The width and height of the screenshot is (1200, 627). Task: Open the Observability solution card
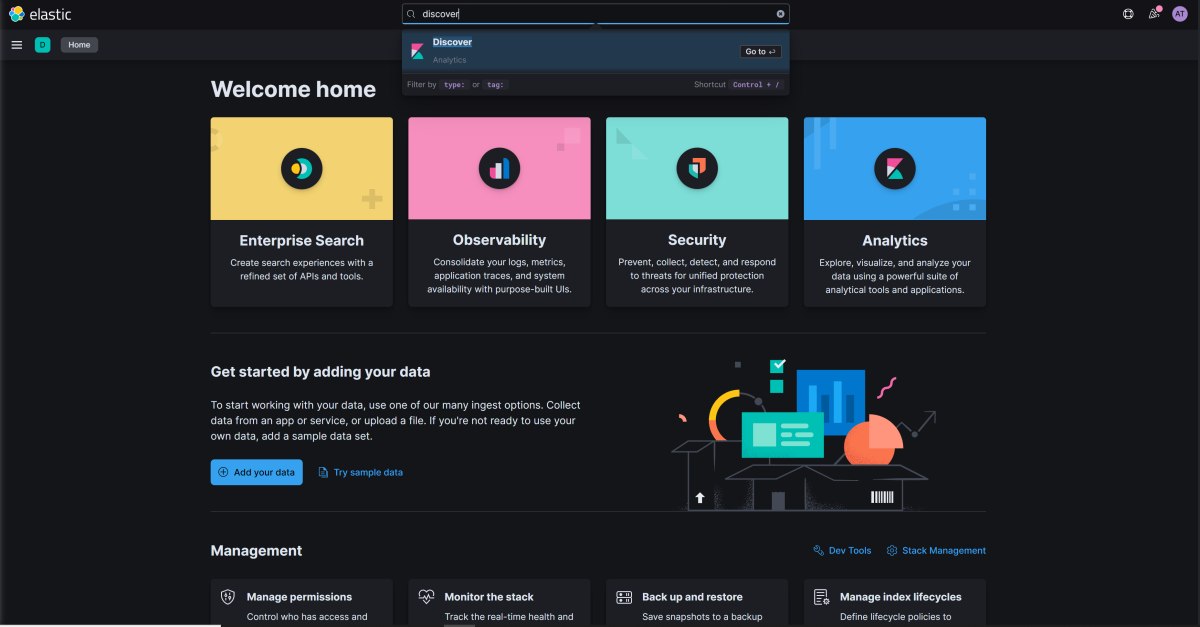499,212
